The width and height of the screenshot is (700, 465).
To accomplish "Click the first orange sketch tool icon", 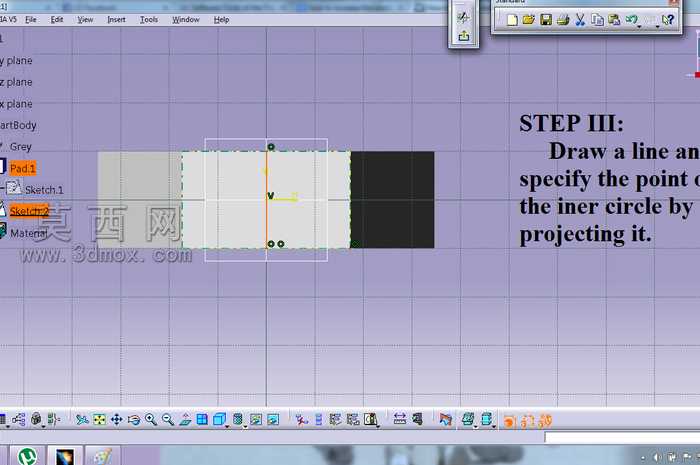I will (509, 421).
